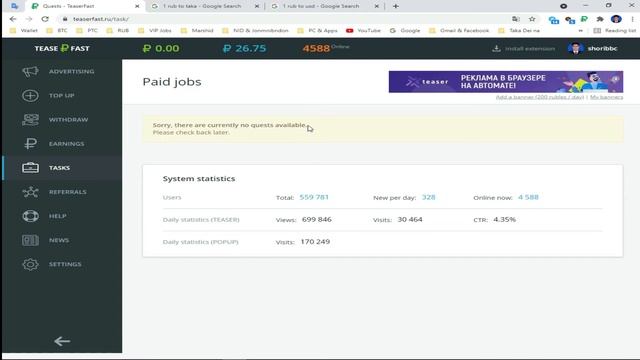The width and height of the screenshot is (640, 360).
Task: Open the PTC bookmark folder
Action: click(87, 31)
